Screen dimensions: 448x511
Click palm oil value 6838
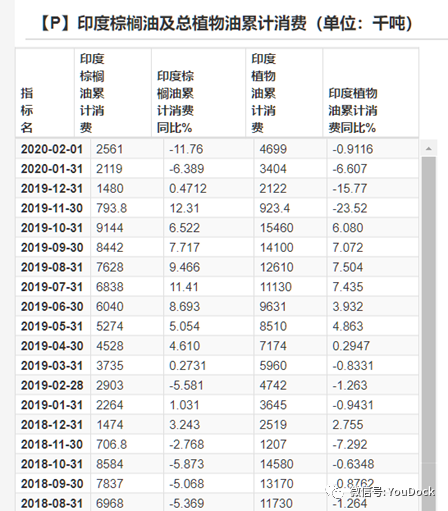pos(127,287)
